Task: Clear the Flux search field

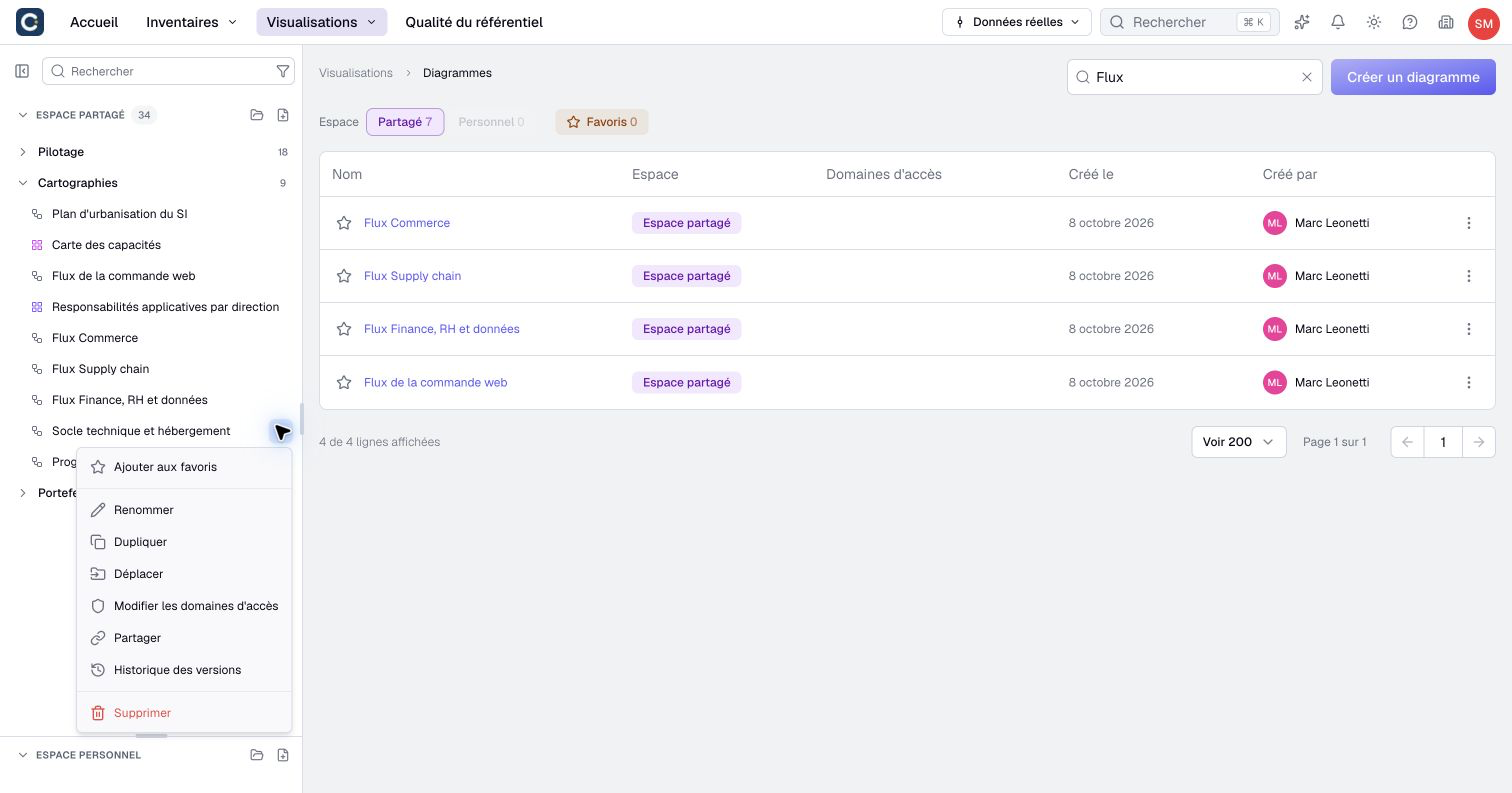Action: (1306, 77)
